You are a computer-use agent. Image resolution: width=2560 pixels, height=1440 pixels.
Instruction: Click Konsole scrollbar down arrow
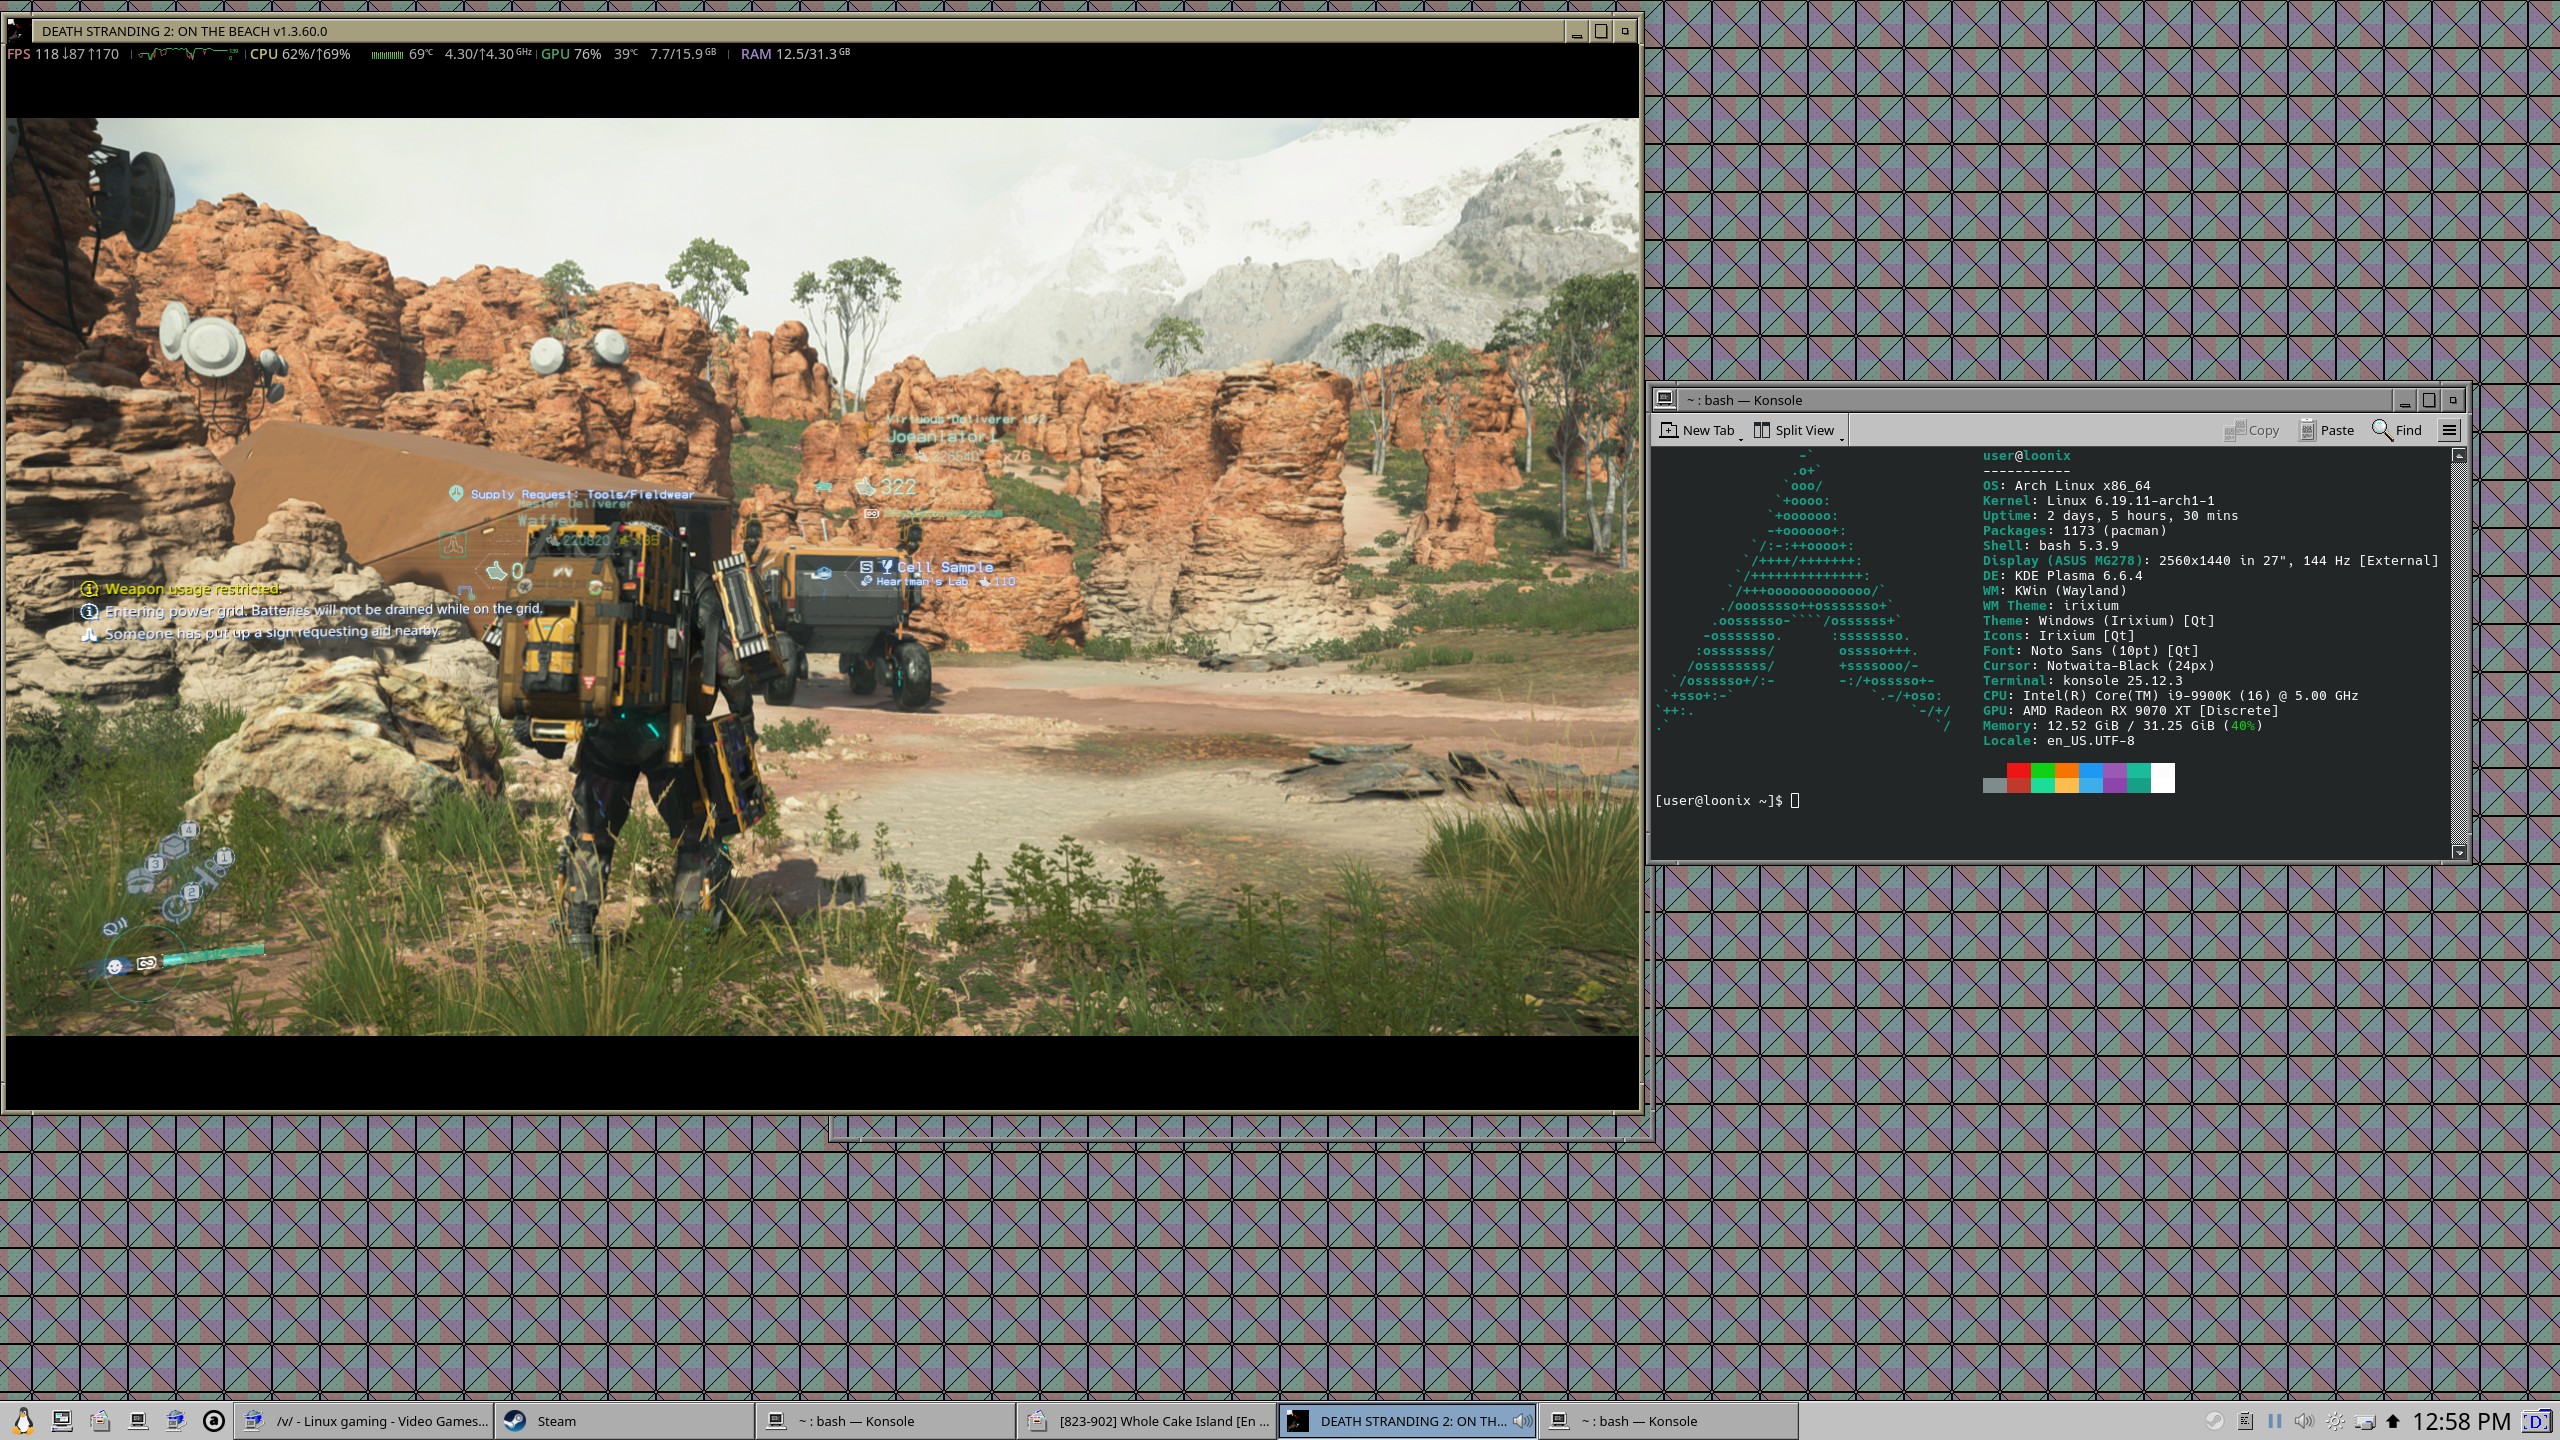2459,852
